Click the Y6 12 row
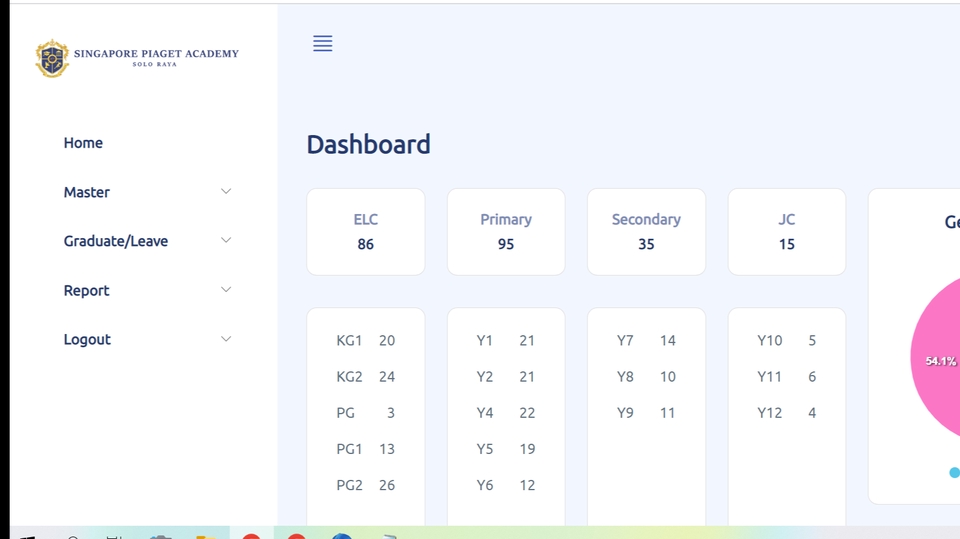The width and height of the screenshot is (960, 539). pos(506,485)
